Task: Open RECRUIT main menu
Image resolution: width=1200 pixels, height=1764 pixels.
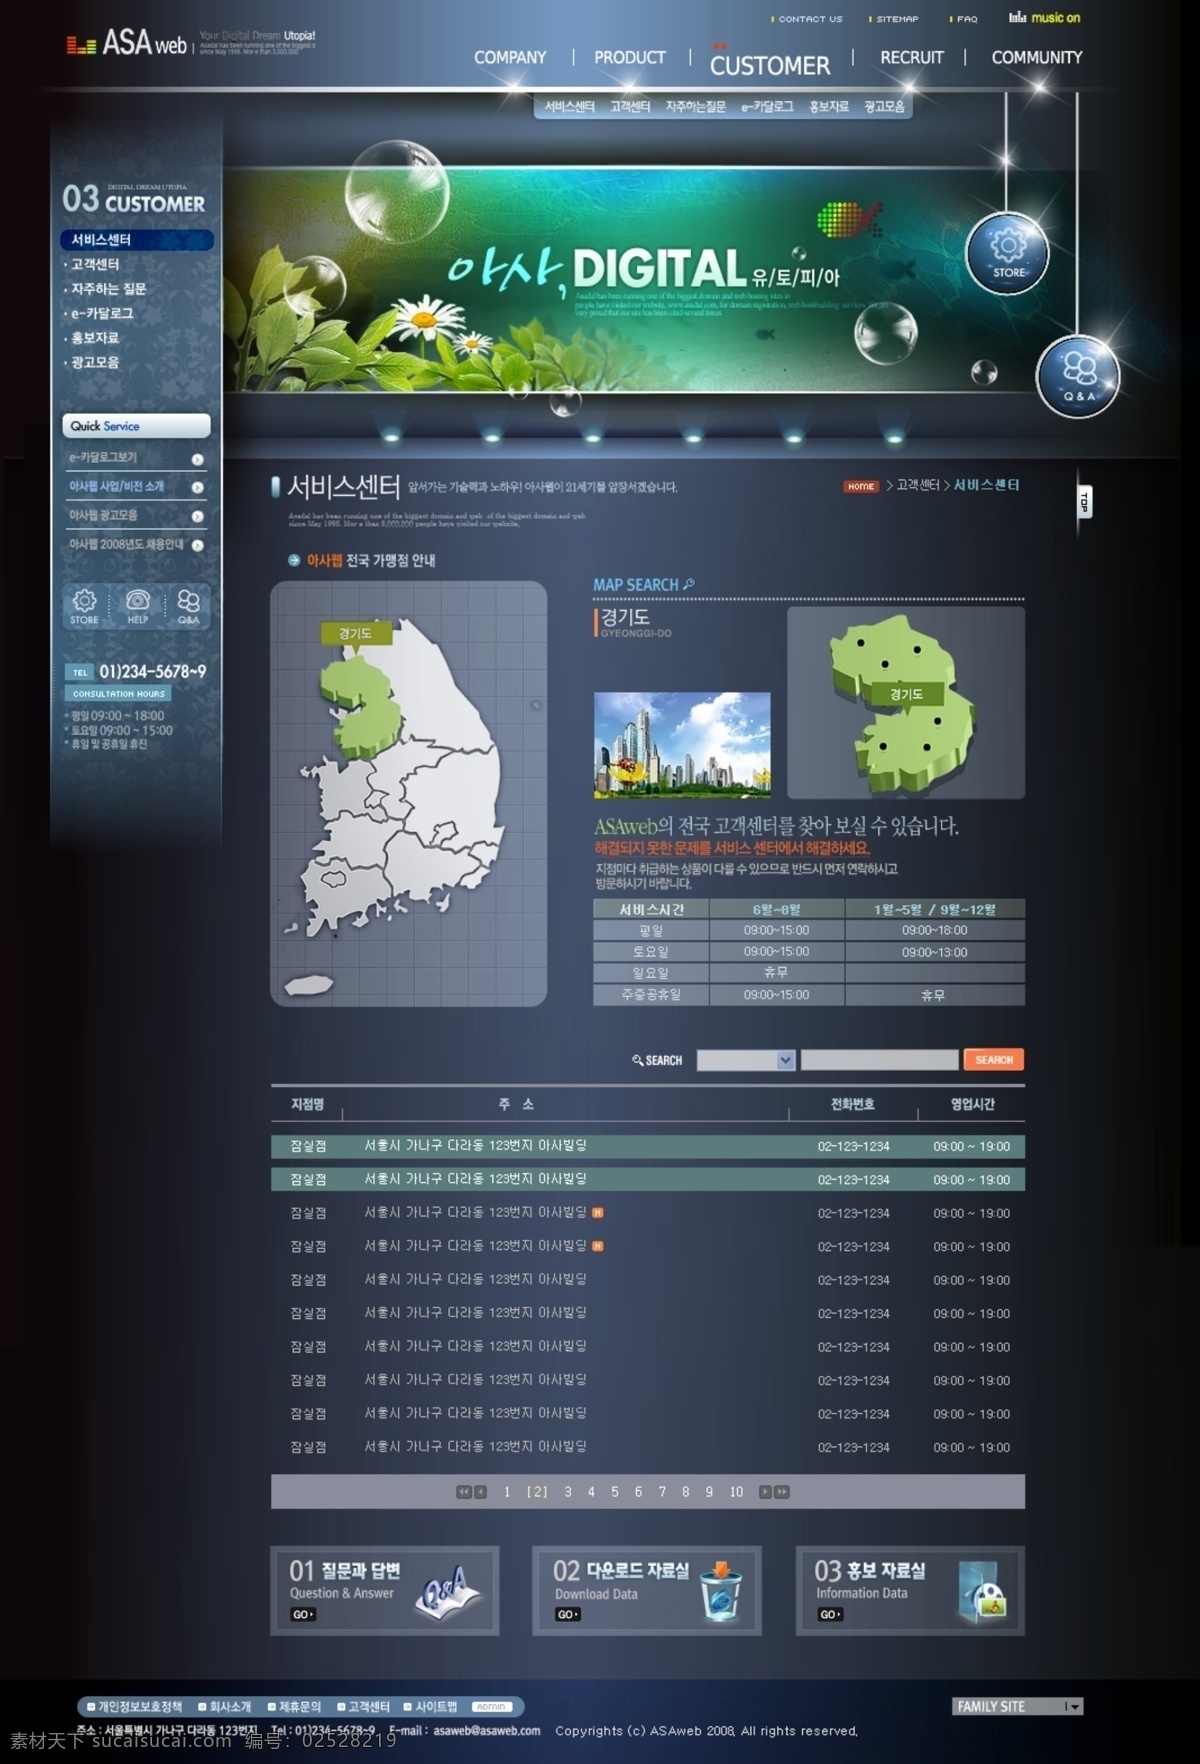Action: [912, 58]
